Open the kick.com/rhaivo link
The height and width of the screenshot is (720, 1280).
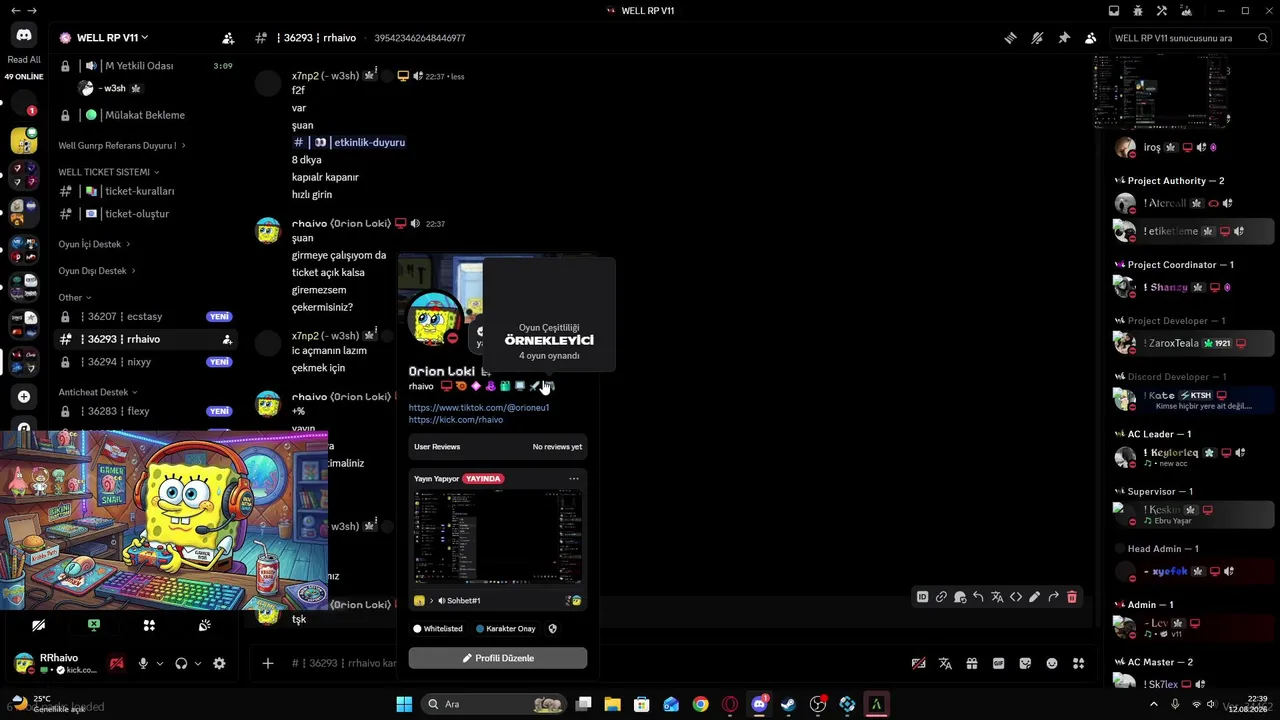[456, 420]
